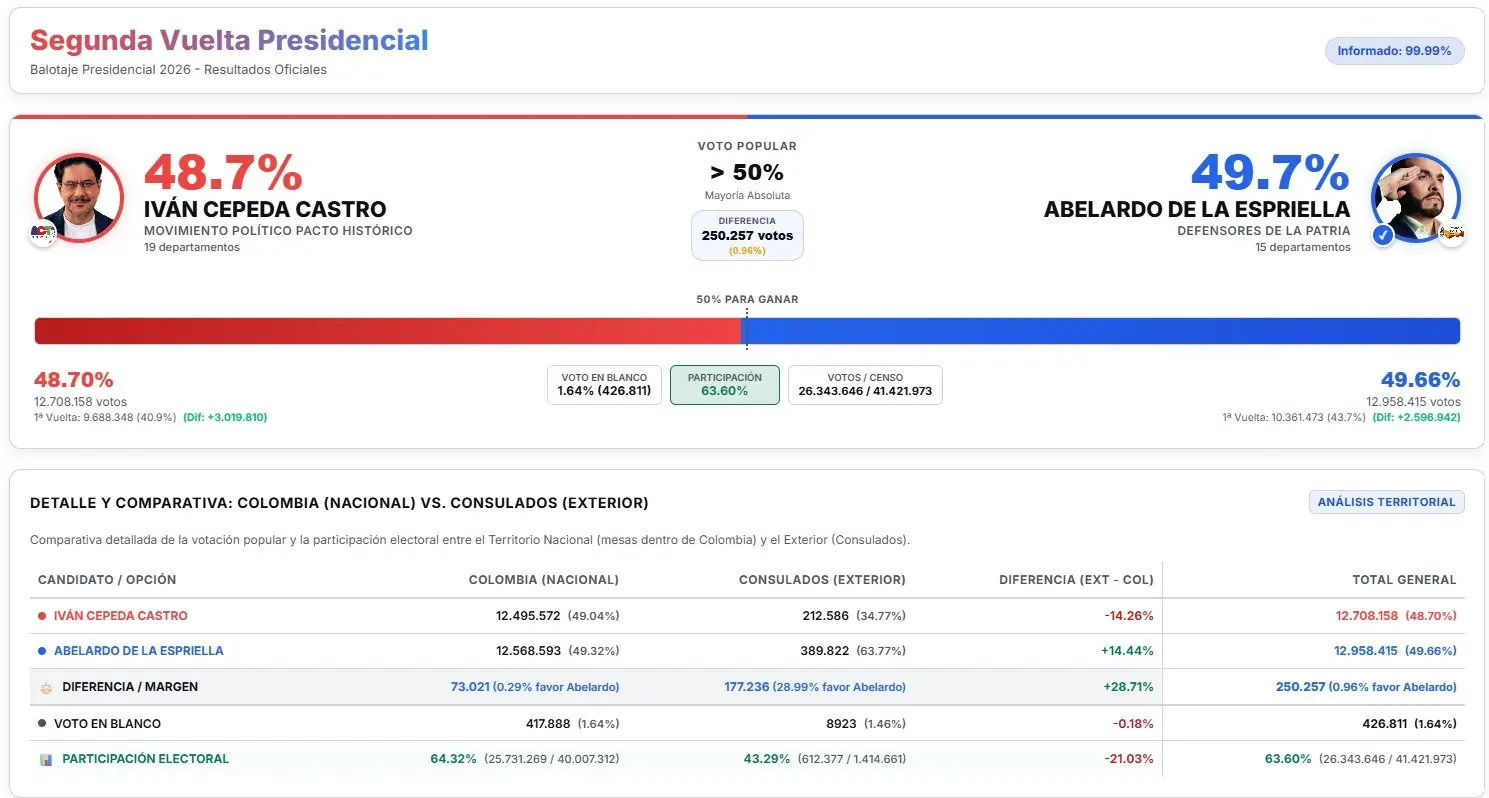Image resolution: width=1489 pixels, height=798 pixels.
Task: Select the Participación 63.60% box
Action: point(725,385)
